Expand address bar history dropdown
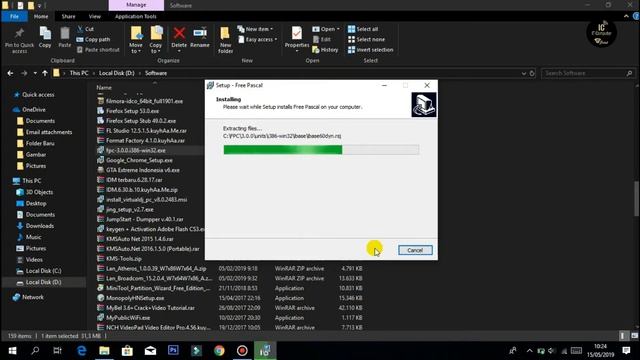The height and width of the screenshot is (360, 640). 523,73
